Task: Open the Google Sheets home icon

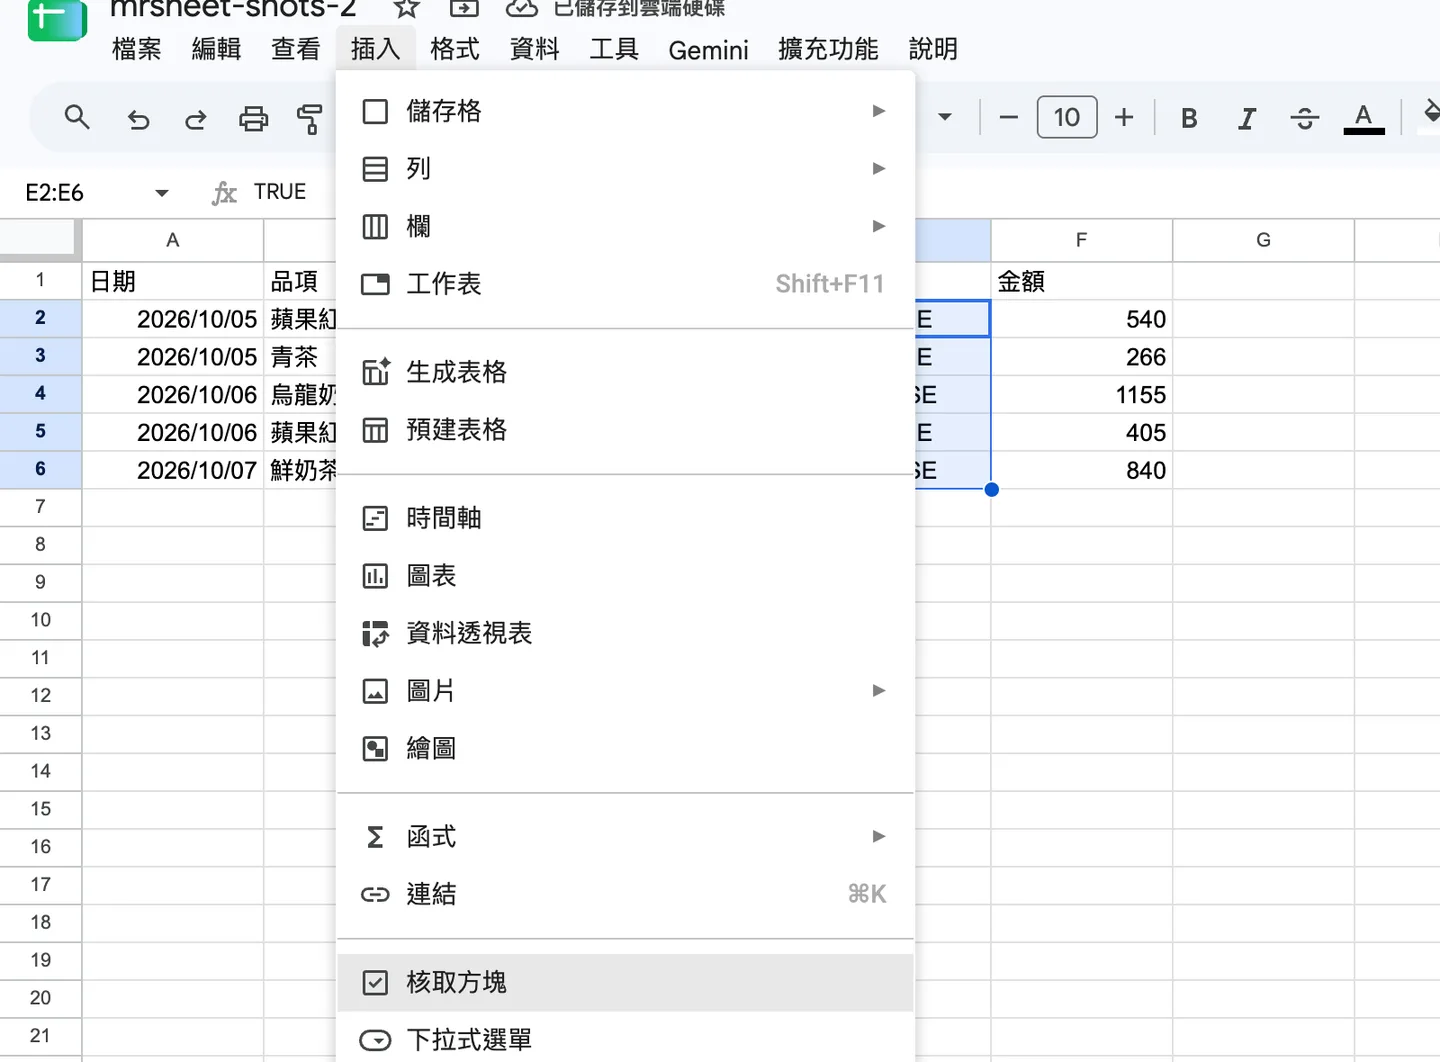Action: [57, 19]
